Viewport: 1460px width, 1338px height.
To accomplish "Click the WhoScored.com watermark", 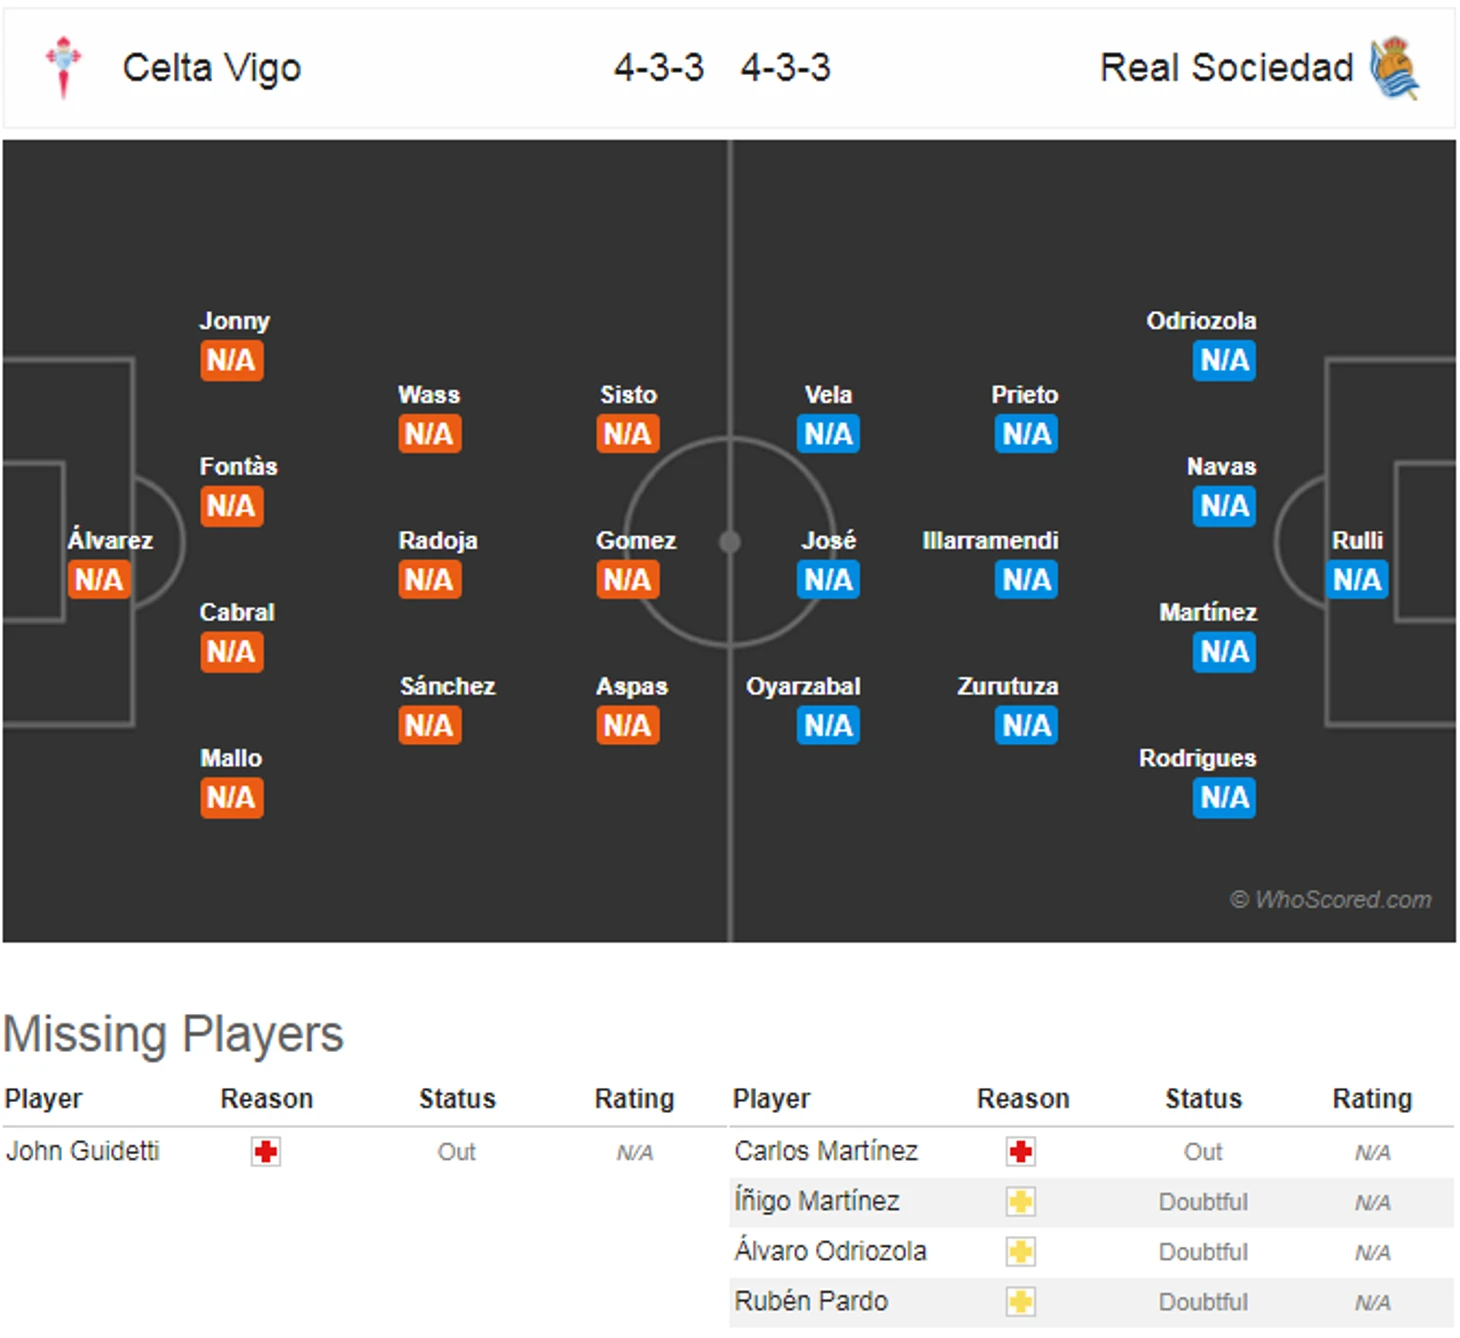I will point(1331,900).
